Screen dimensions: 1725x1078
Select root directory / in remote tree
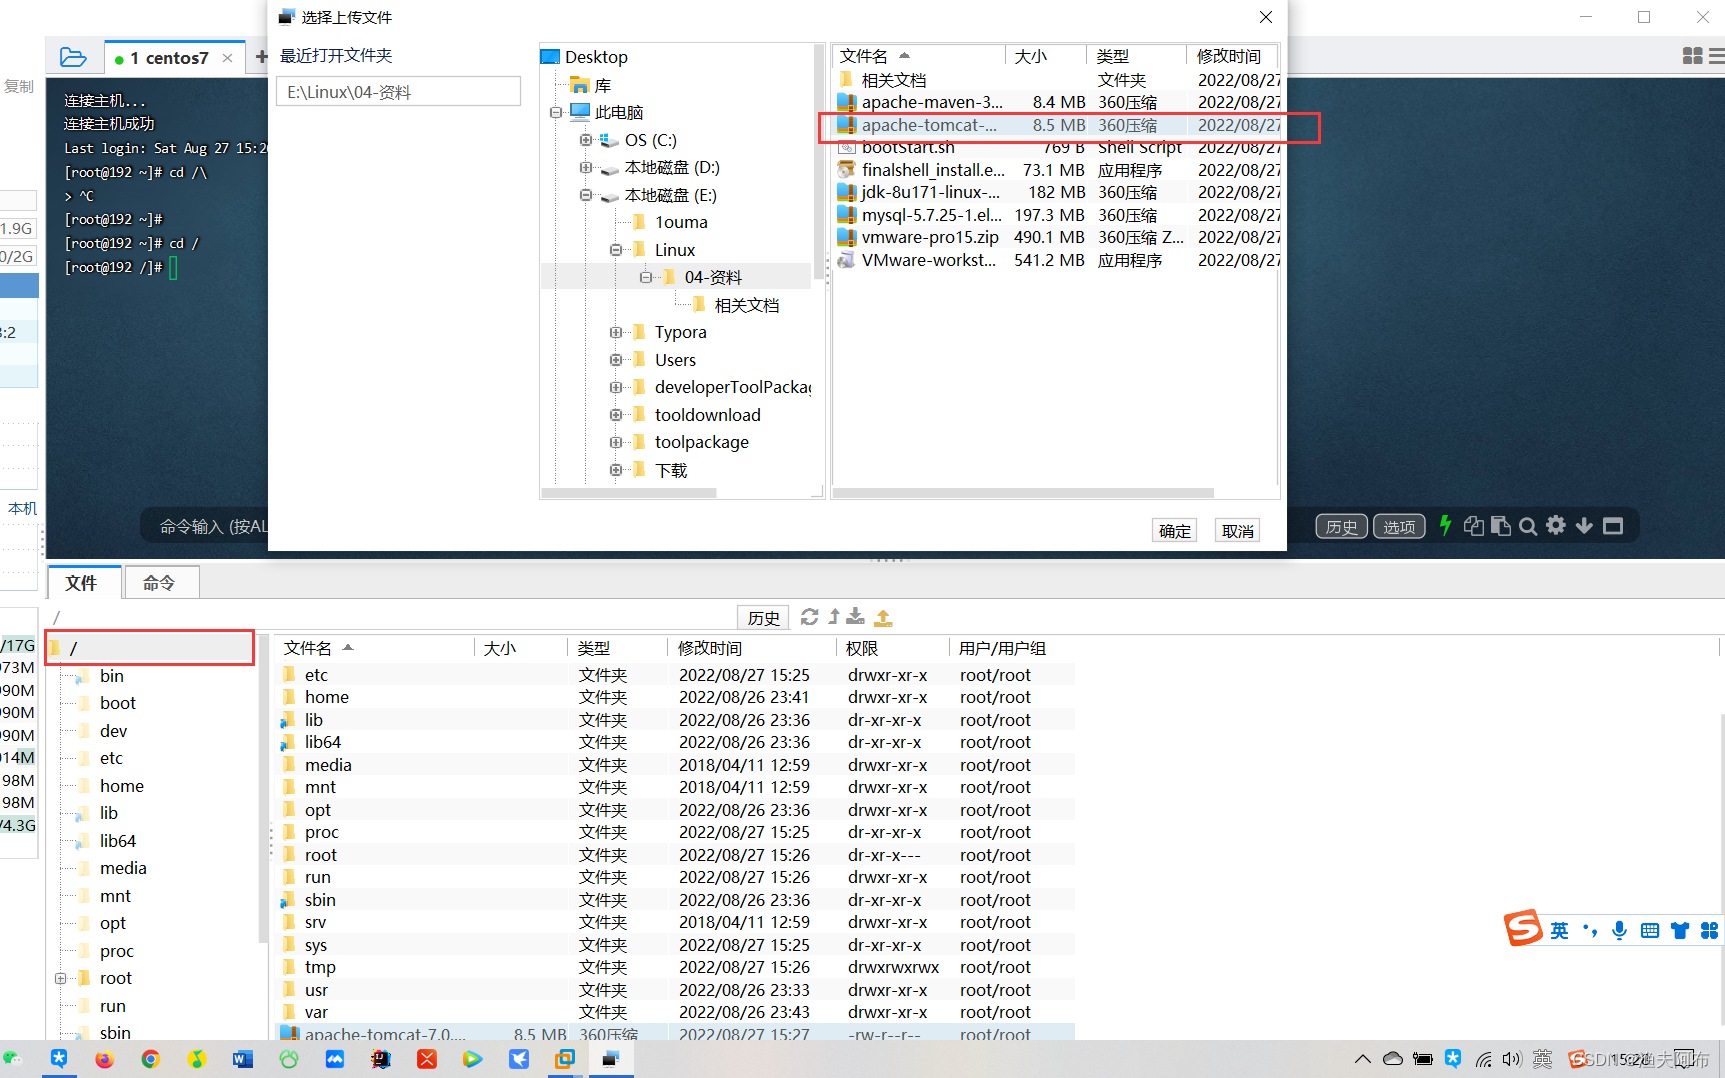point(151,648)
